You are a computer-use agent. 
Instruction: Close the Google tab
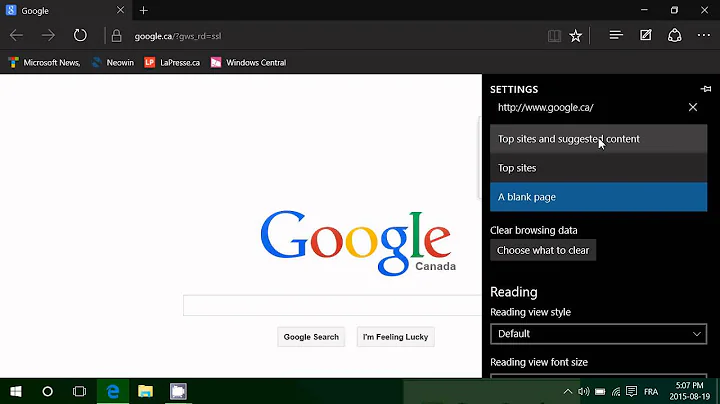tap(120, 10)
